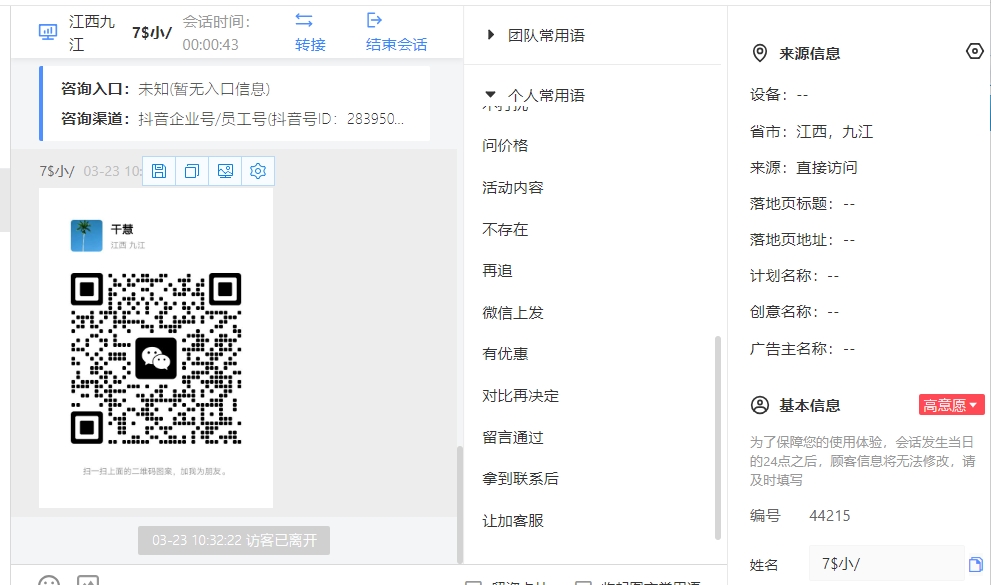Click the 计划名称 row
991x585 pixels.
point(794,275)
